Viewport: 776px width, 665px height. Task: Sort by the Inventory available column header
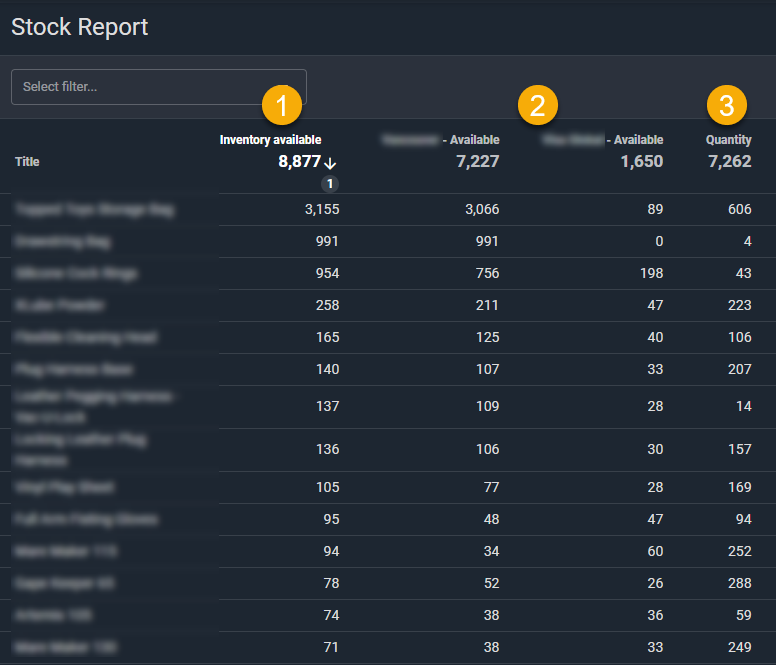tap(270, 140)
